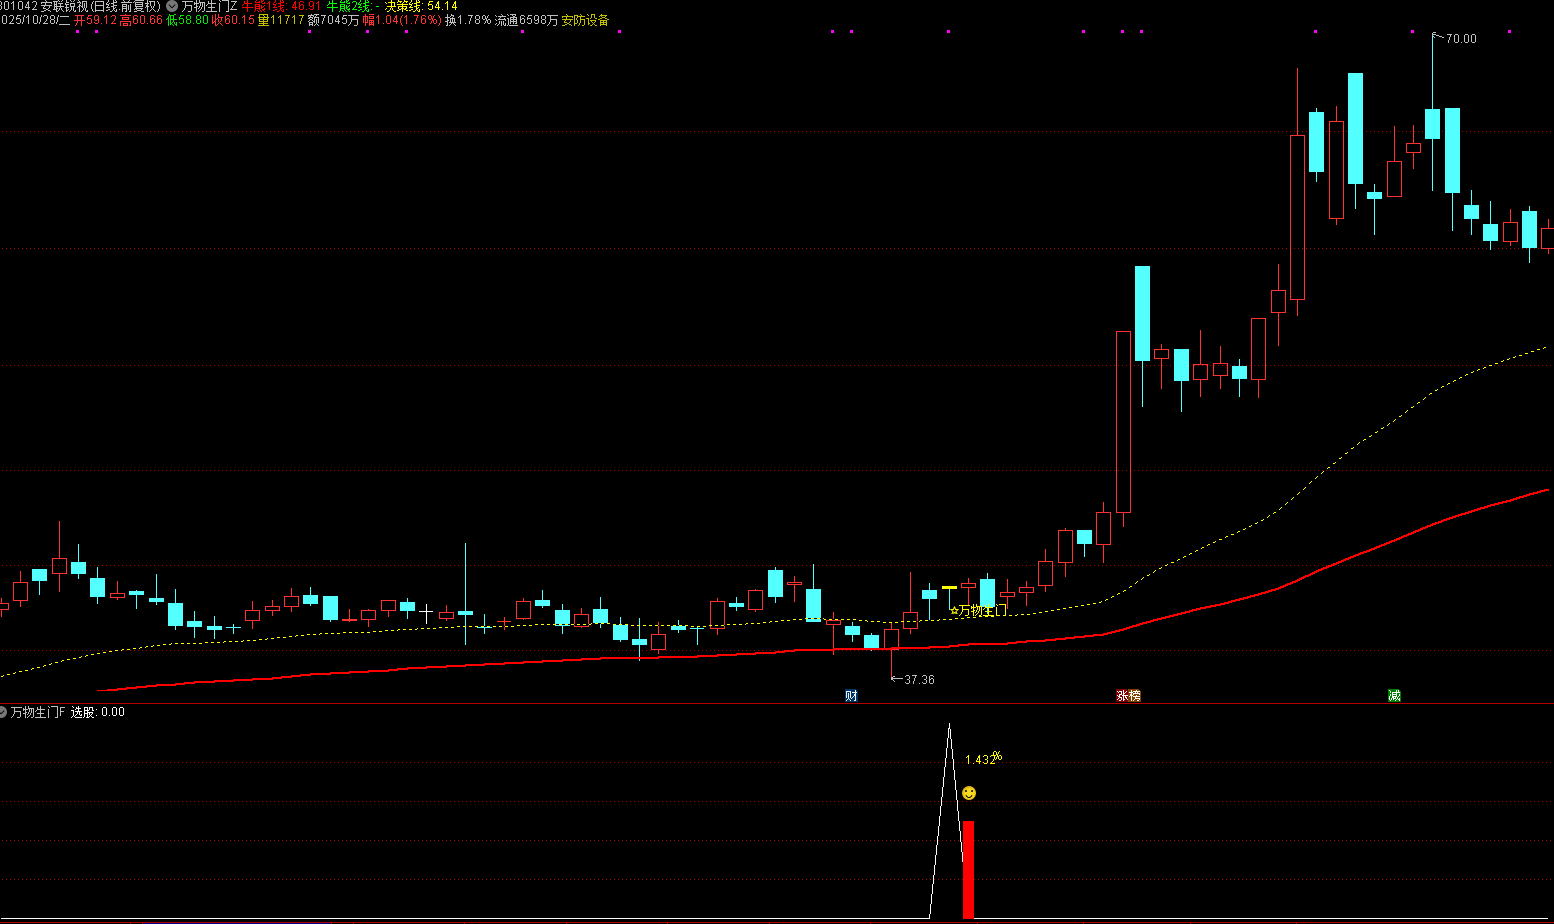Click the yellow smiley face signal icon
The image size is (1554, 924).
[x=969, y=793]
